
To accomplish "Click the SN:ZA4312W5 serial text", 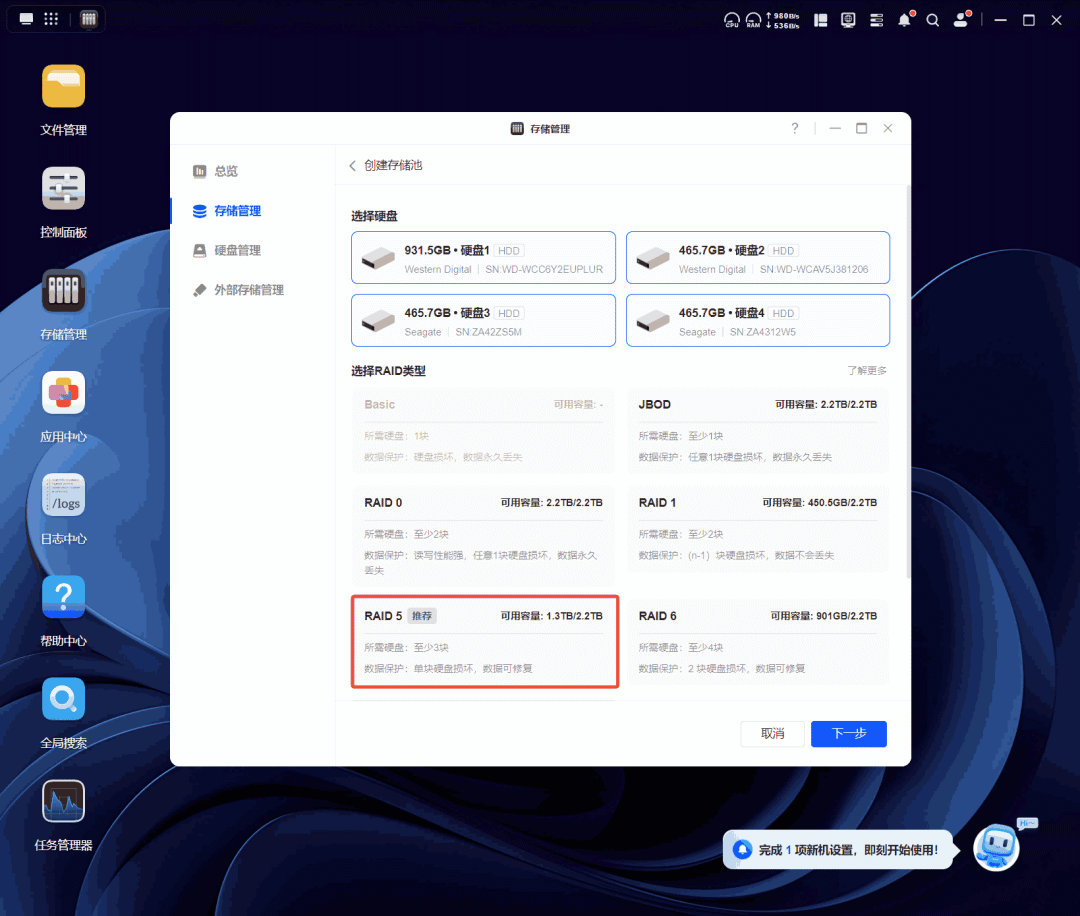I will [x=762, y=332].
